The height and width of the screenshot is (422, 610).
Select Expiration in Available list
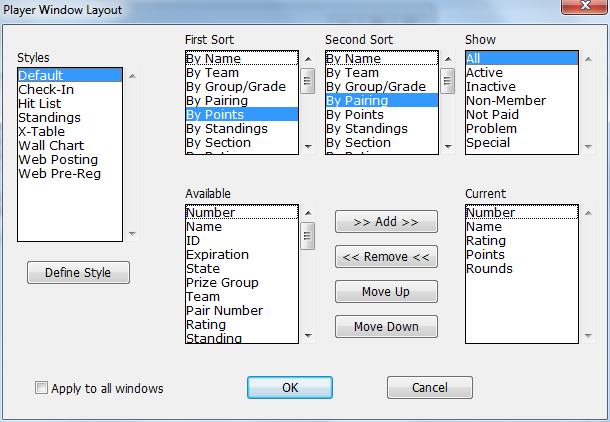pos(217,255)
